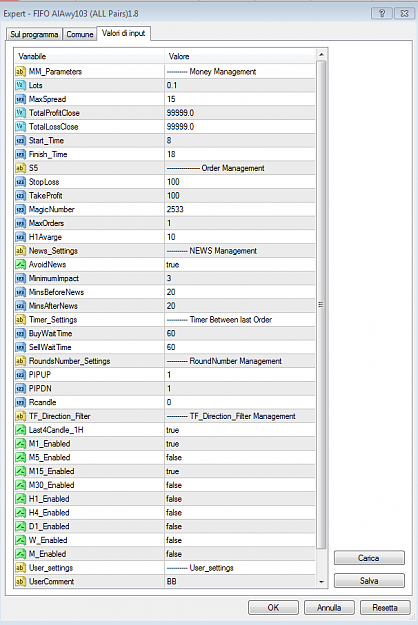Click the icon next to TotalProfitClose
This screenshot has height=625, width=418.
20,113
